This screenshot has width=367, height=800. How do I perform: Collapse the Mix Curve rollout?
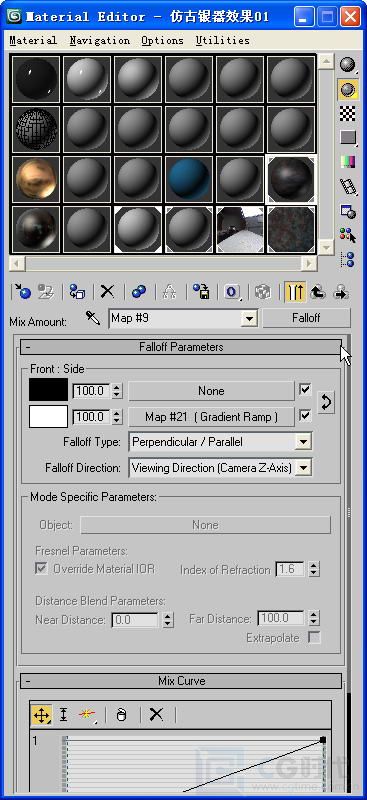[x=181, y=681]
